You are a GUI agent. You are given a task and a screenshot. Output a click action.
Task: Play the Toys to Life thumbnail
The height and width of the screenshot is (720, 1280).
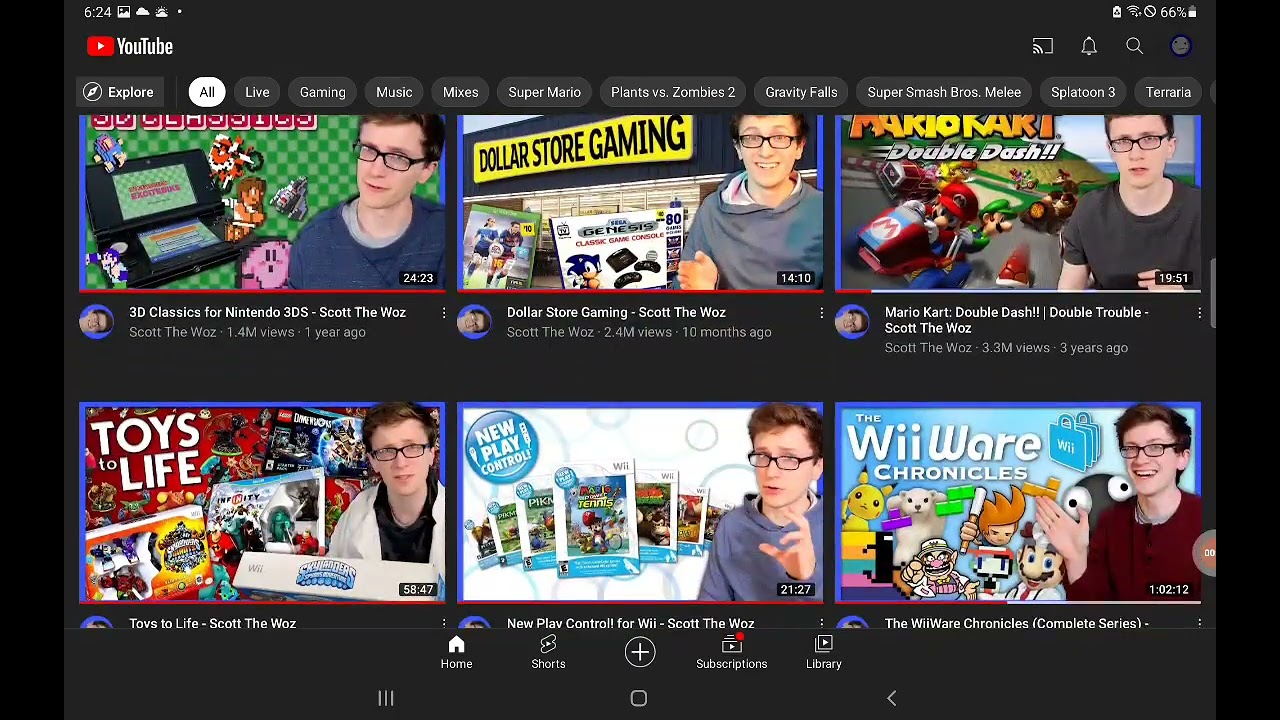(263, 503)
